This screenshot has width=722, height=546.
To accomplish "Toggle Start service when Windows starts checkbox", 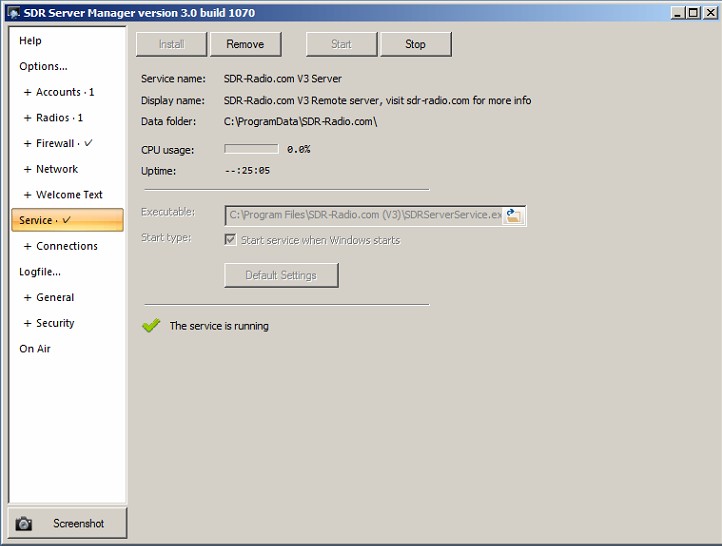I will 230,239.
